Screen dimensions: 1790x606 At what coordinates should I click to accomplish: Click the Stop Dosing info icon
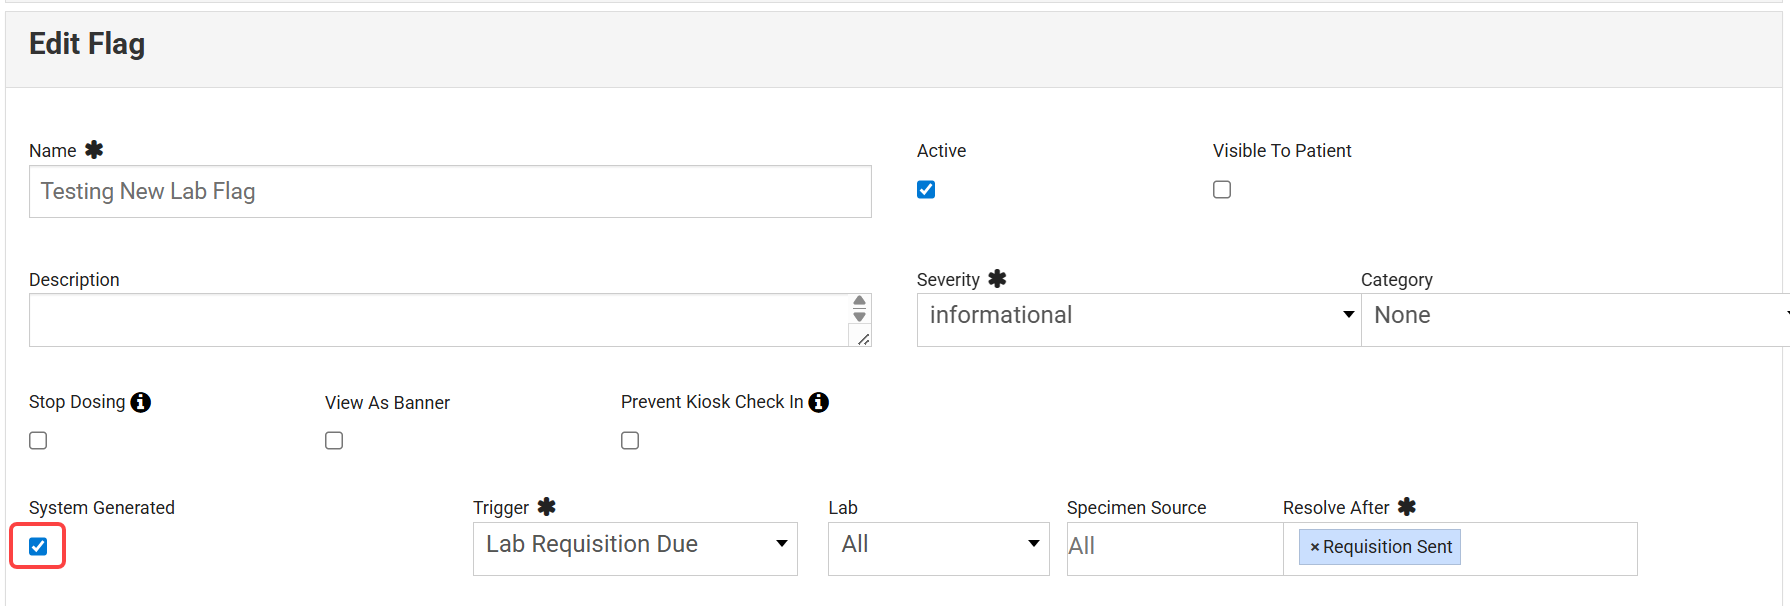141,402
